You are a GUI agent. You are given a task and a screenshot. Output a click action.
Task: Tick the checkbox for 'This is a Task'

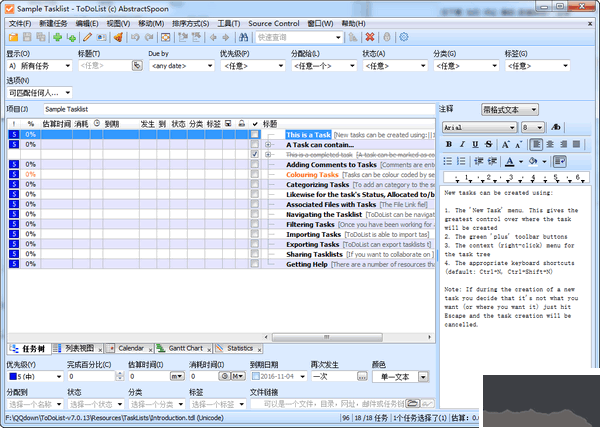click(x=255, y=134)
